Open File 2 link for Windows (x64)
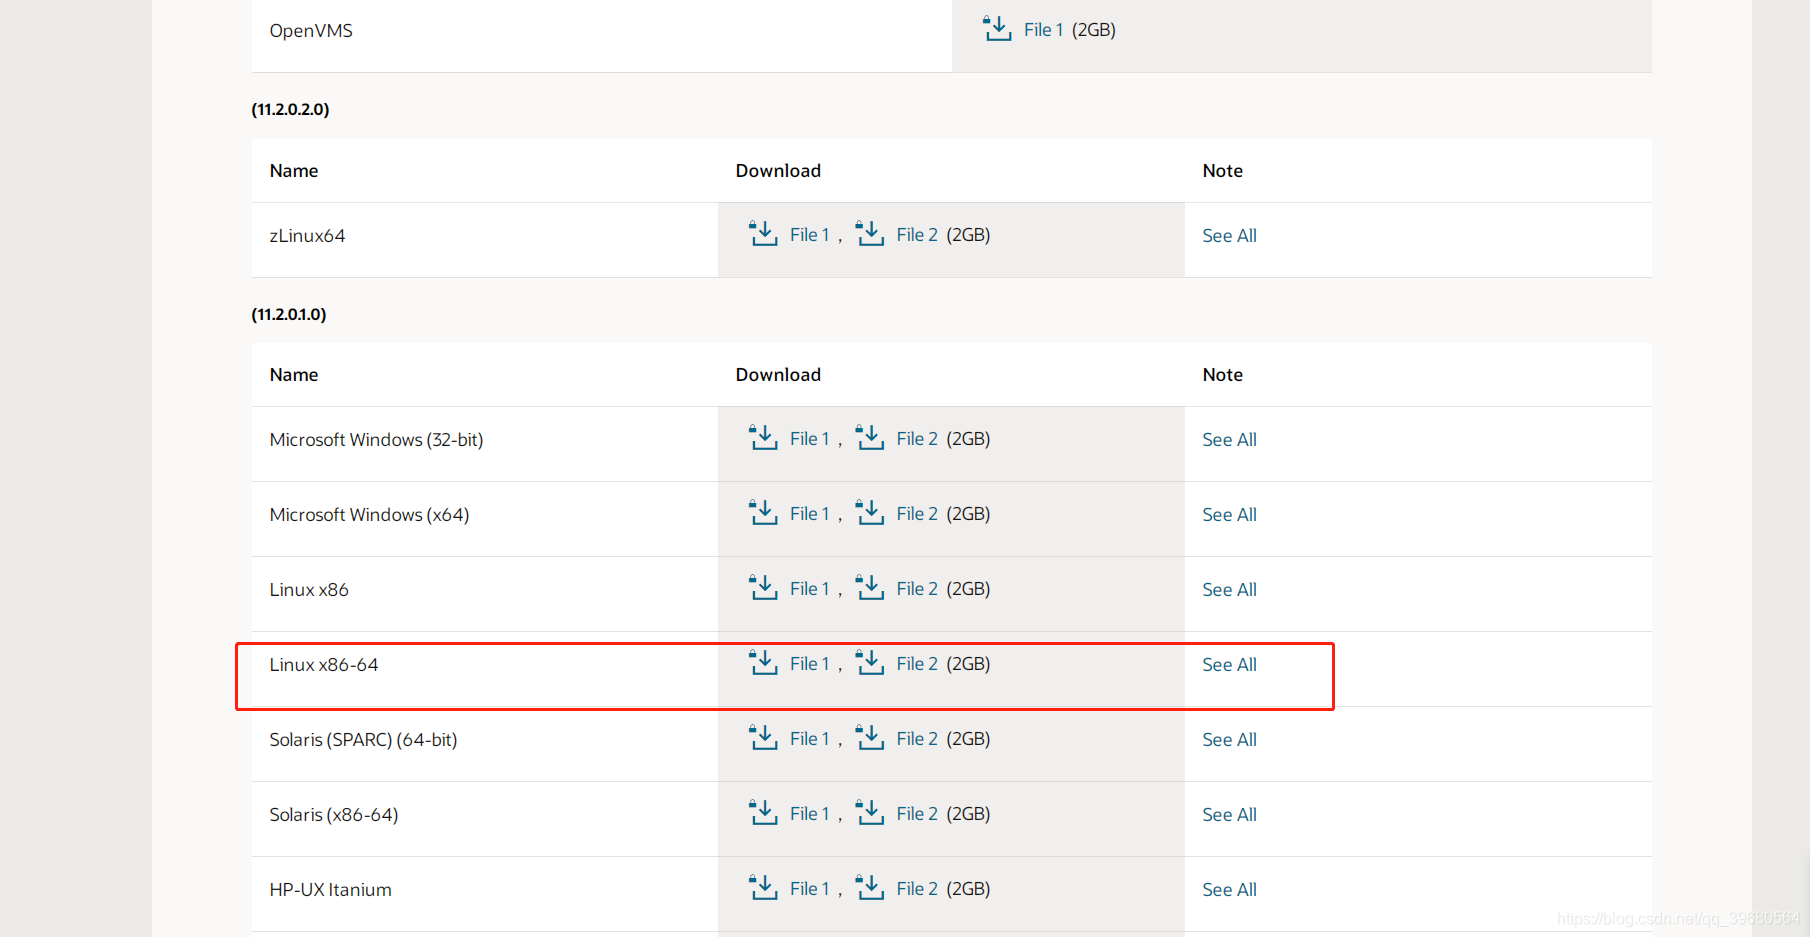 pos(917,514)
